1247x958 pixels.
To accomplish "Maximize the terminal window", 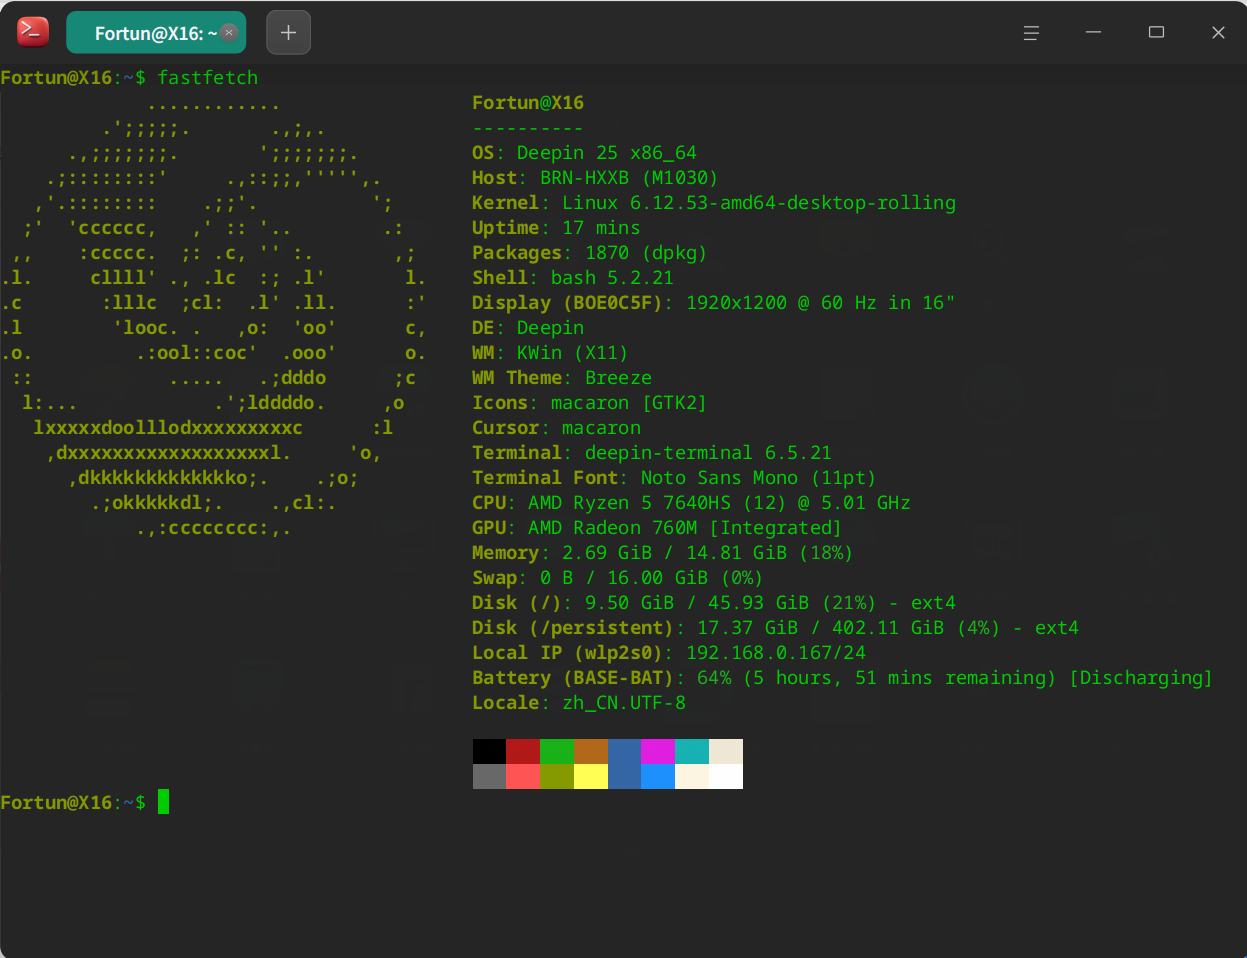I will coord(1156,33).
